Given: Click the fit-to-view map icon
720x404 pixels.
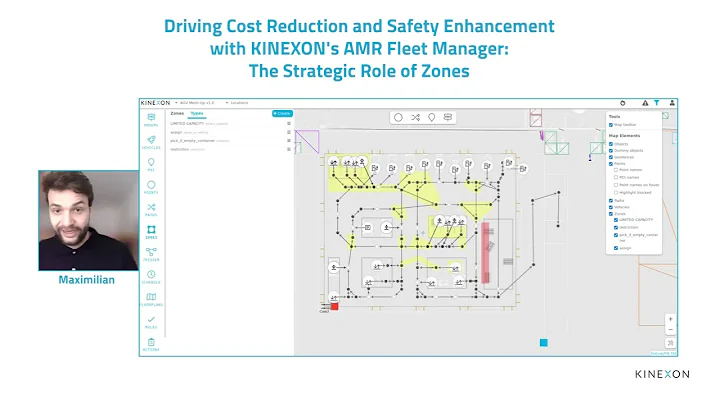Looking at the screenshot, I should click(x=670, y=343).
